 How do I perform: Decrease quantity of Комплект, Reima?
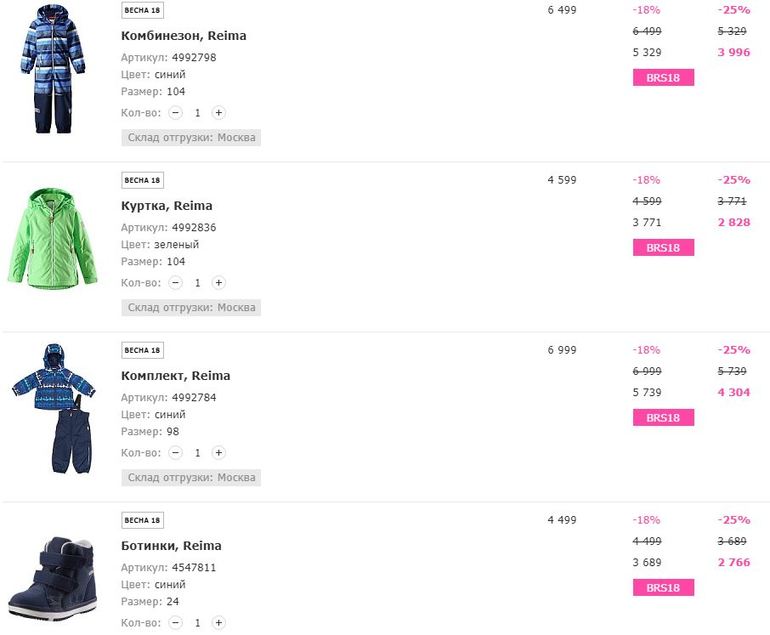click(176, 453)
